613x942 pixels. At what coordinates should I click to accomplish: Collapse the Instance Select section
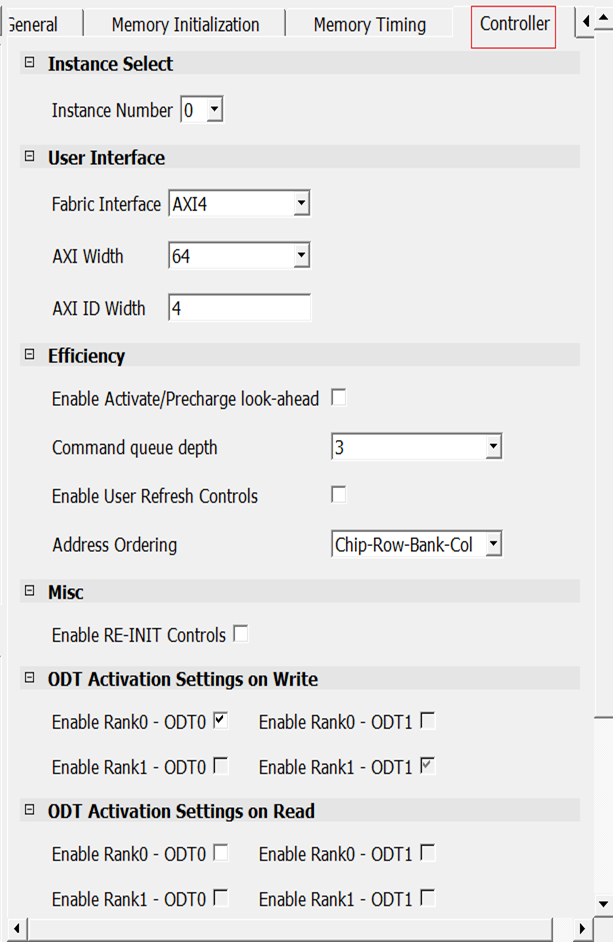click(x=29, y=63)
